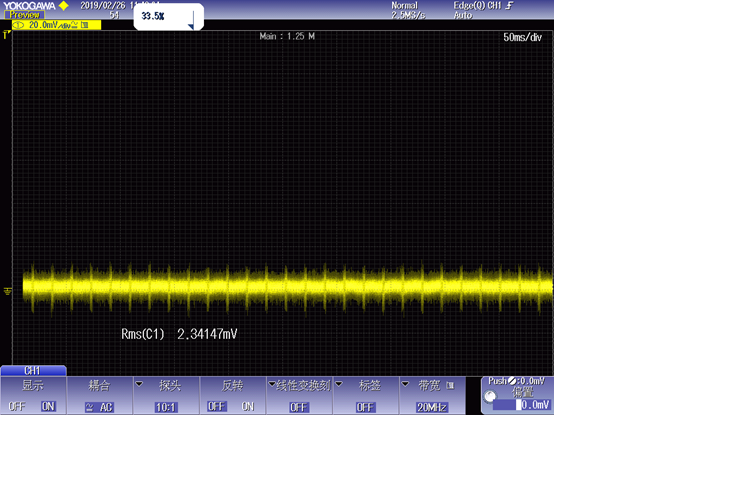Set 显示 display to OFF
The image size is (732, 477).
(x=17, y=407)
